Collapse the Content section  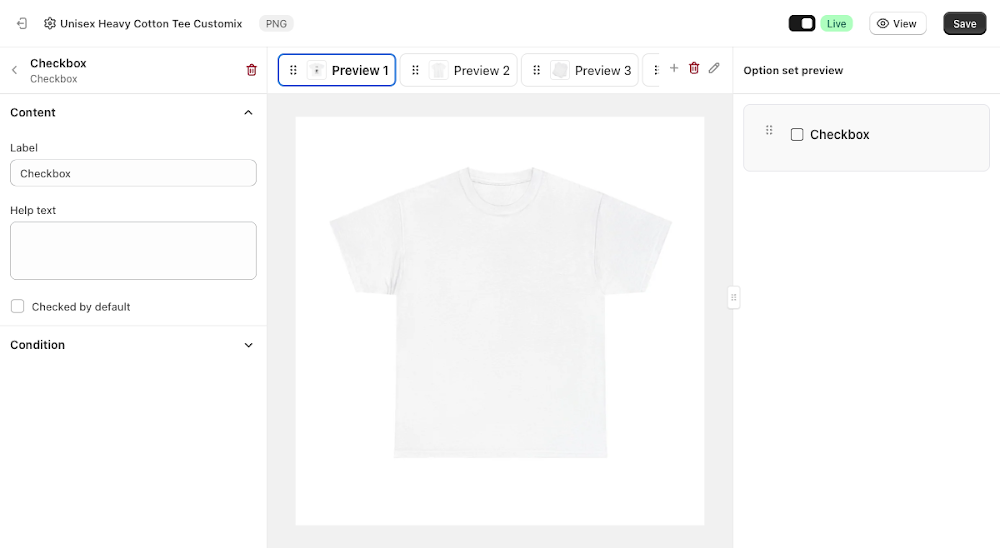click(x=248, y=112)
